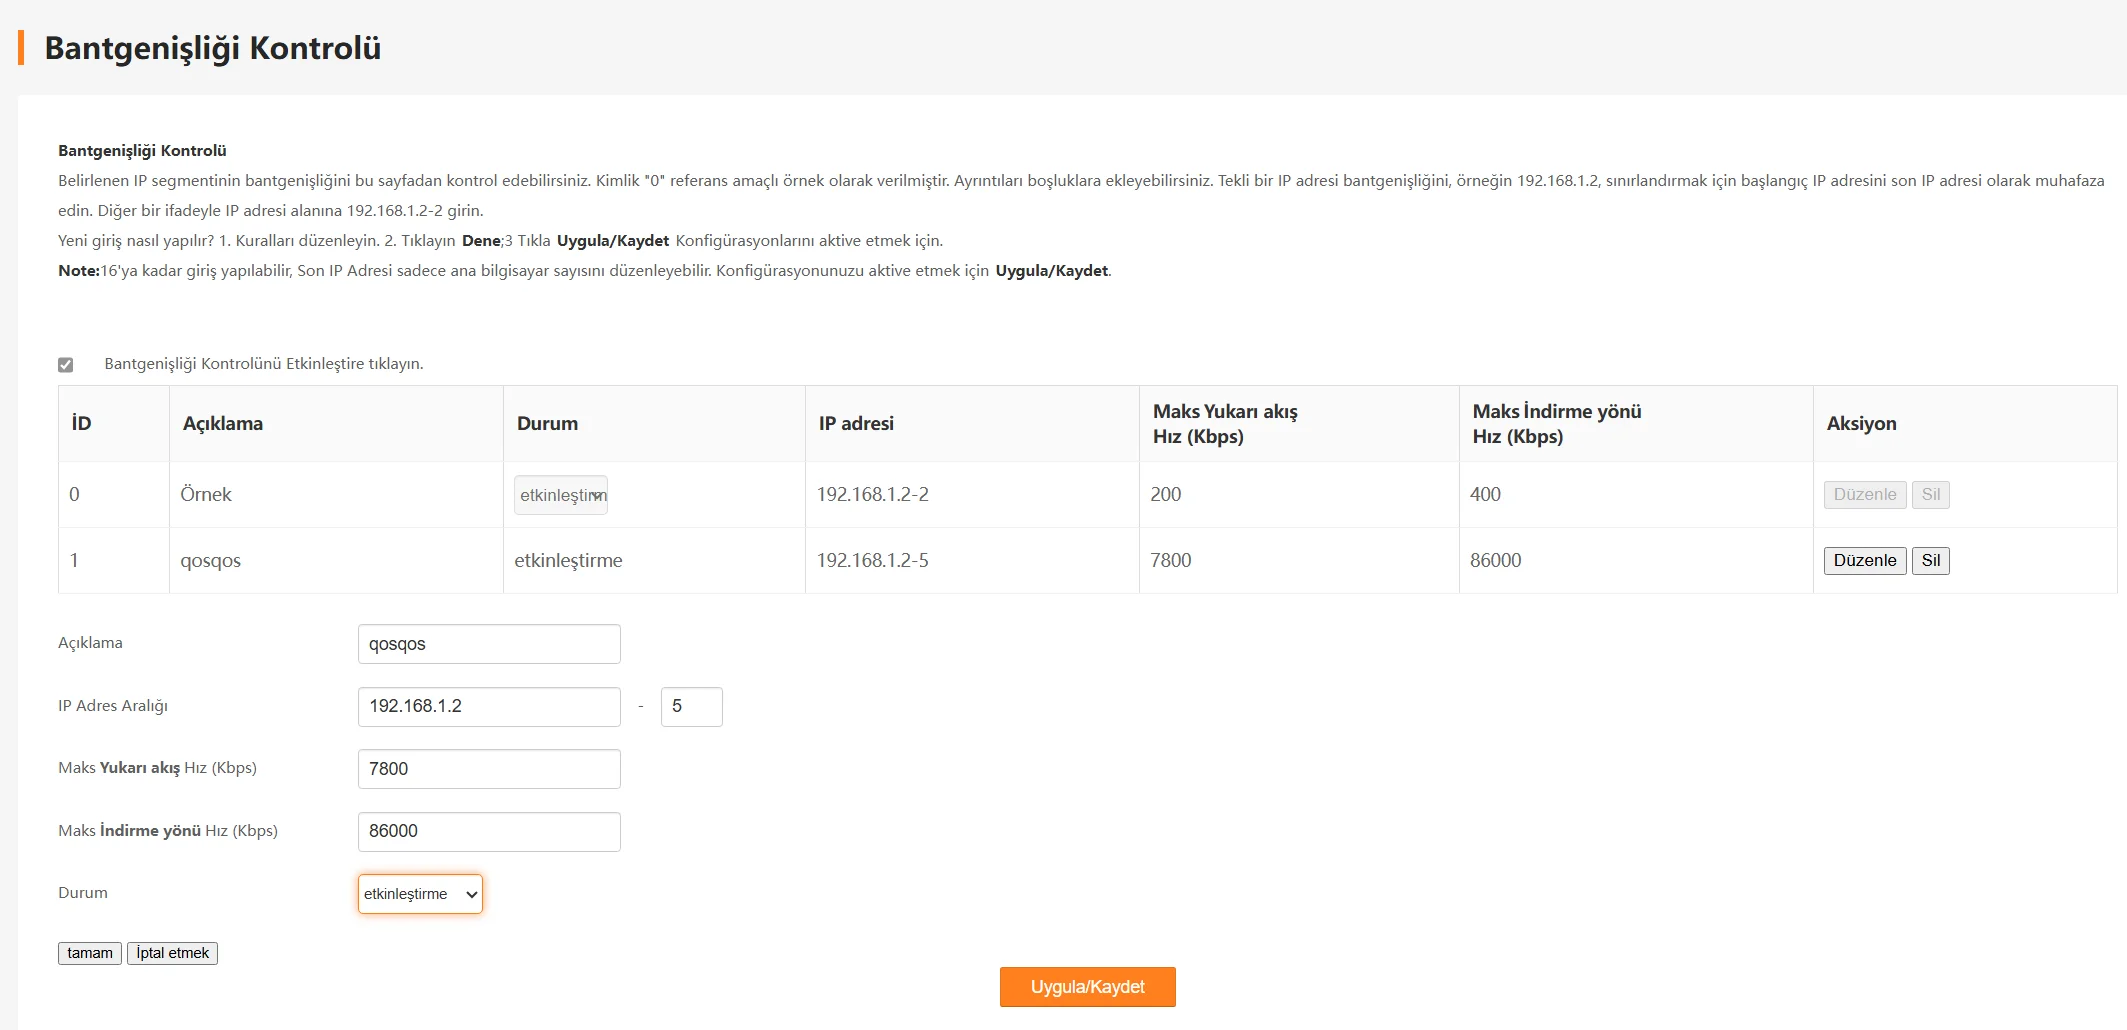Screen dimensions: 2127x1030
Task: Open the Durum dropdown in the Örnek row
Action: point(561,495)
